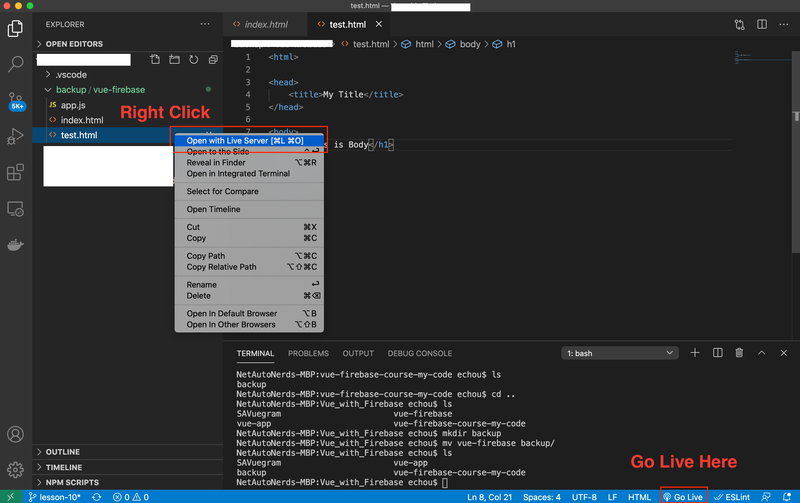
Task: Open the Docker view in activity bar
Action: coord(15,244)
